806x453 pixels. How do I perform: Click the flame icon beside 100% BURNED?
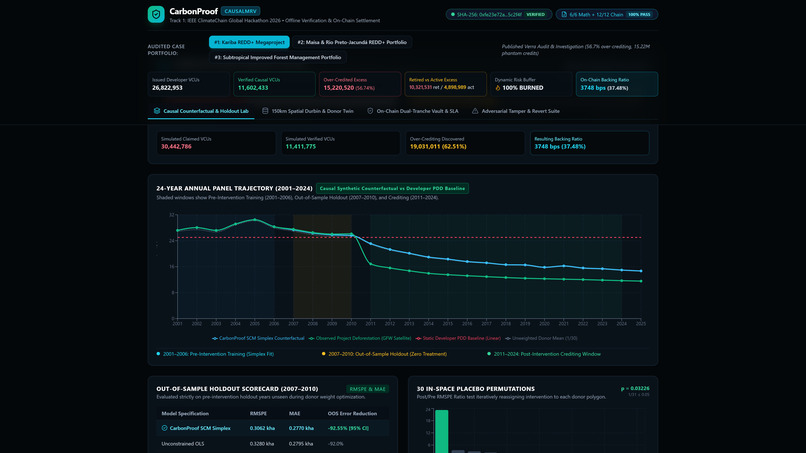tap(498, 88)
